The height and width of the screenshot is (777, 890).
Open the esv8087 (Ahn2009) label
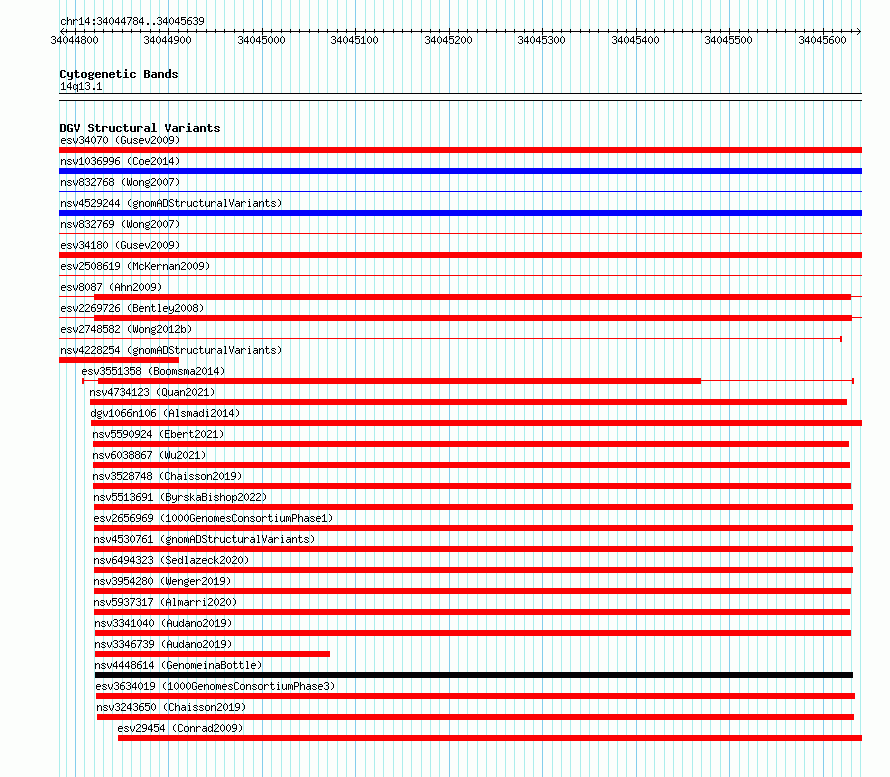111,287
